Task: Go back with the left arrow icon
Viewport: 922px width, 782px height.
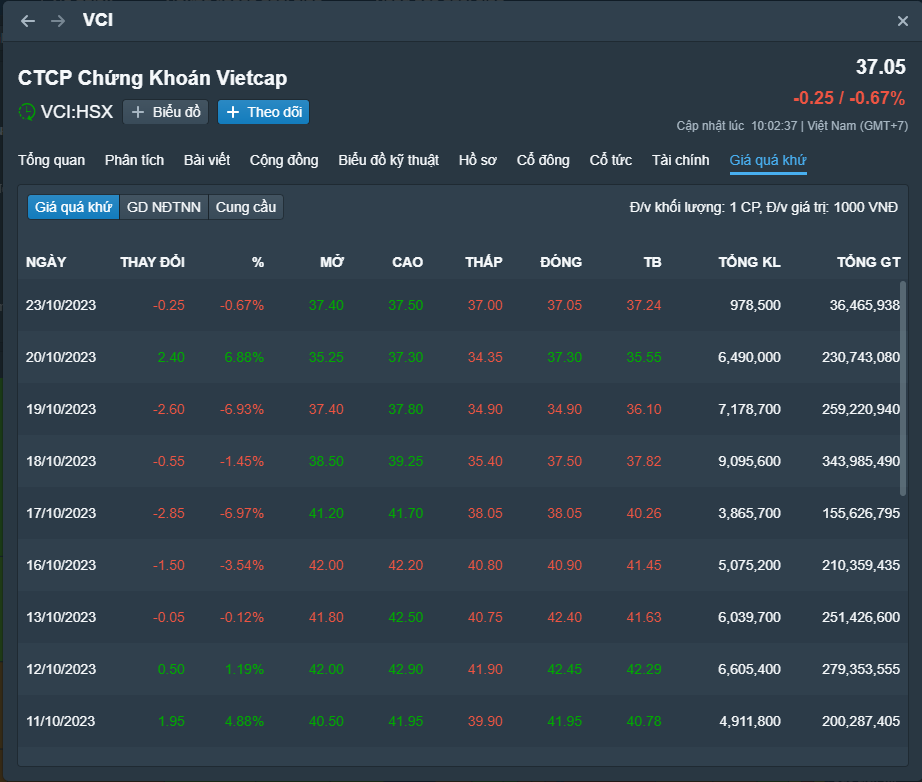Action: coord(28,21)
